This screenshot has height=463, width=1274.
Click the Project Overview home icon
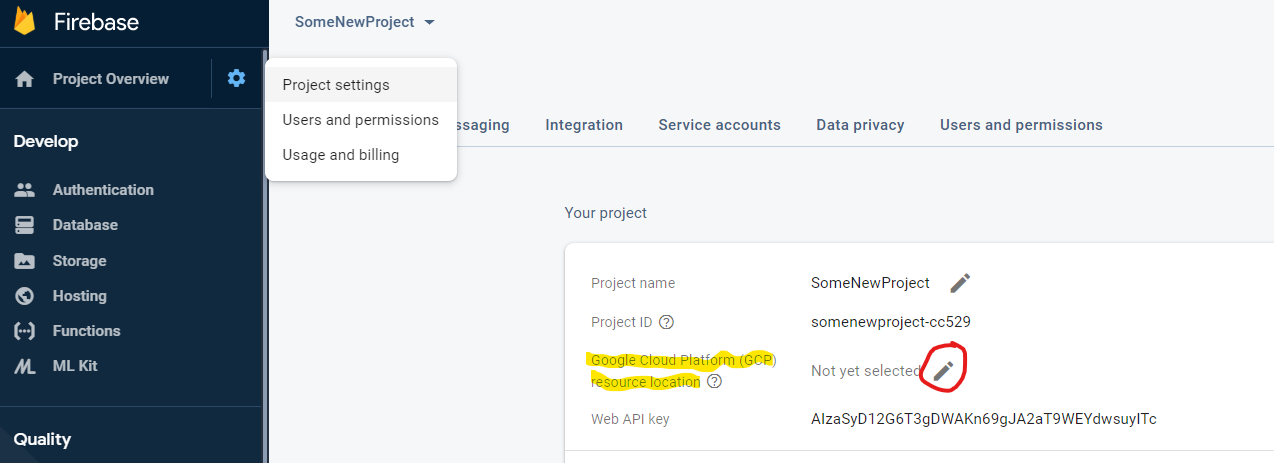click(25, 79)
